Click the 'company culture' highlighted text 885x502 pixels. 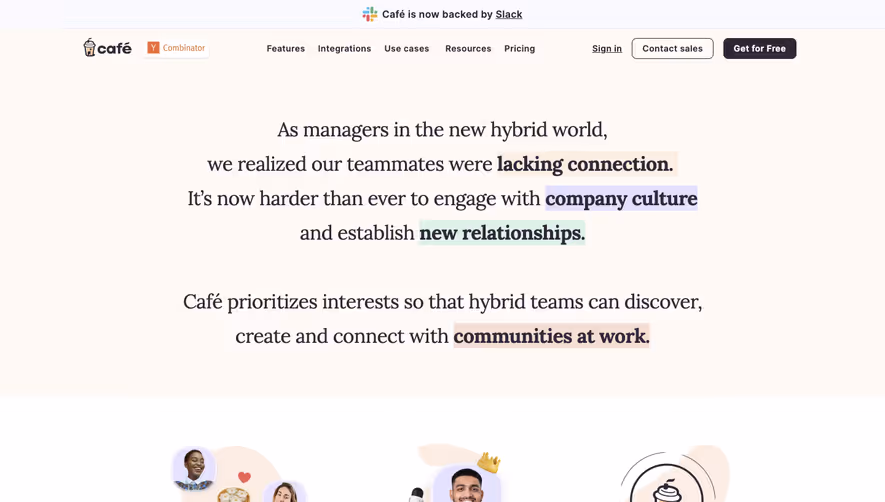tap(621, 198)
